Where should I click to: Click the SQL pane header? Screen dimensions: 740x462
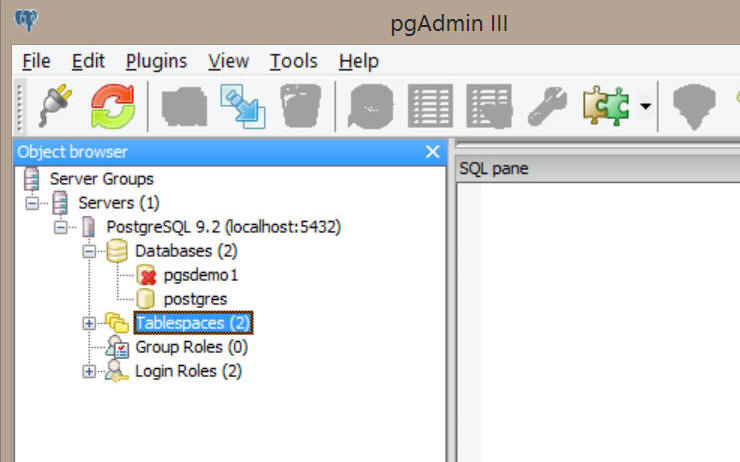[598, 168]
